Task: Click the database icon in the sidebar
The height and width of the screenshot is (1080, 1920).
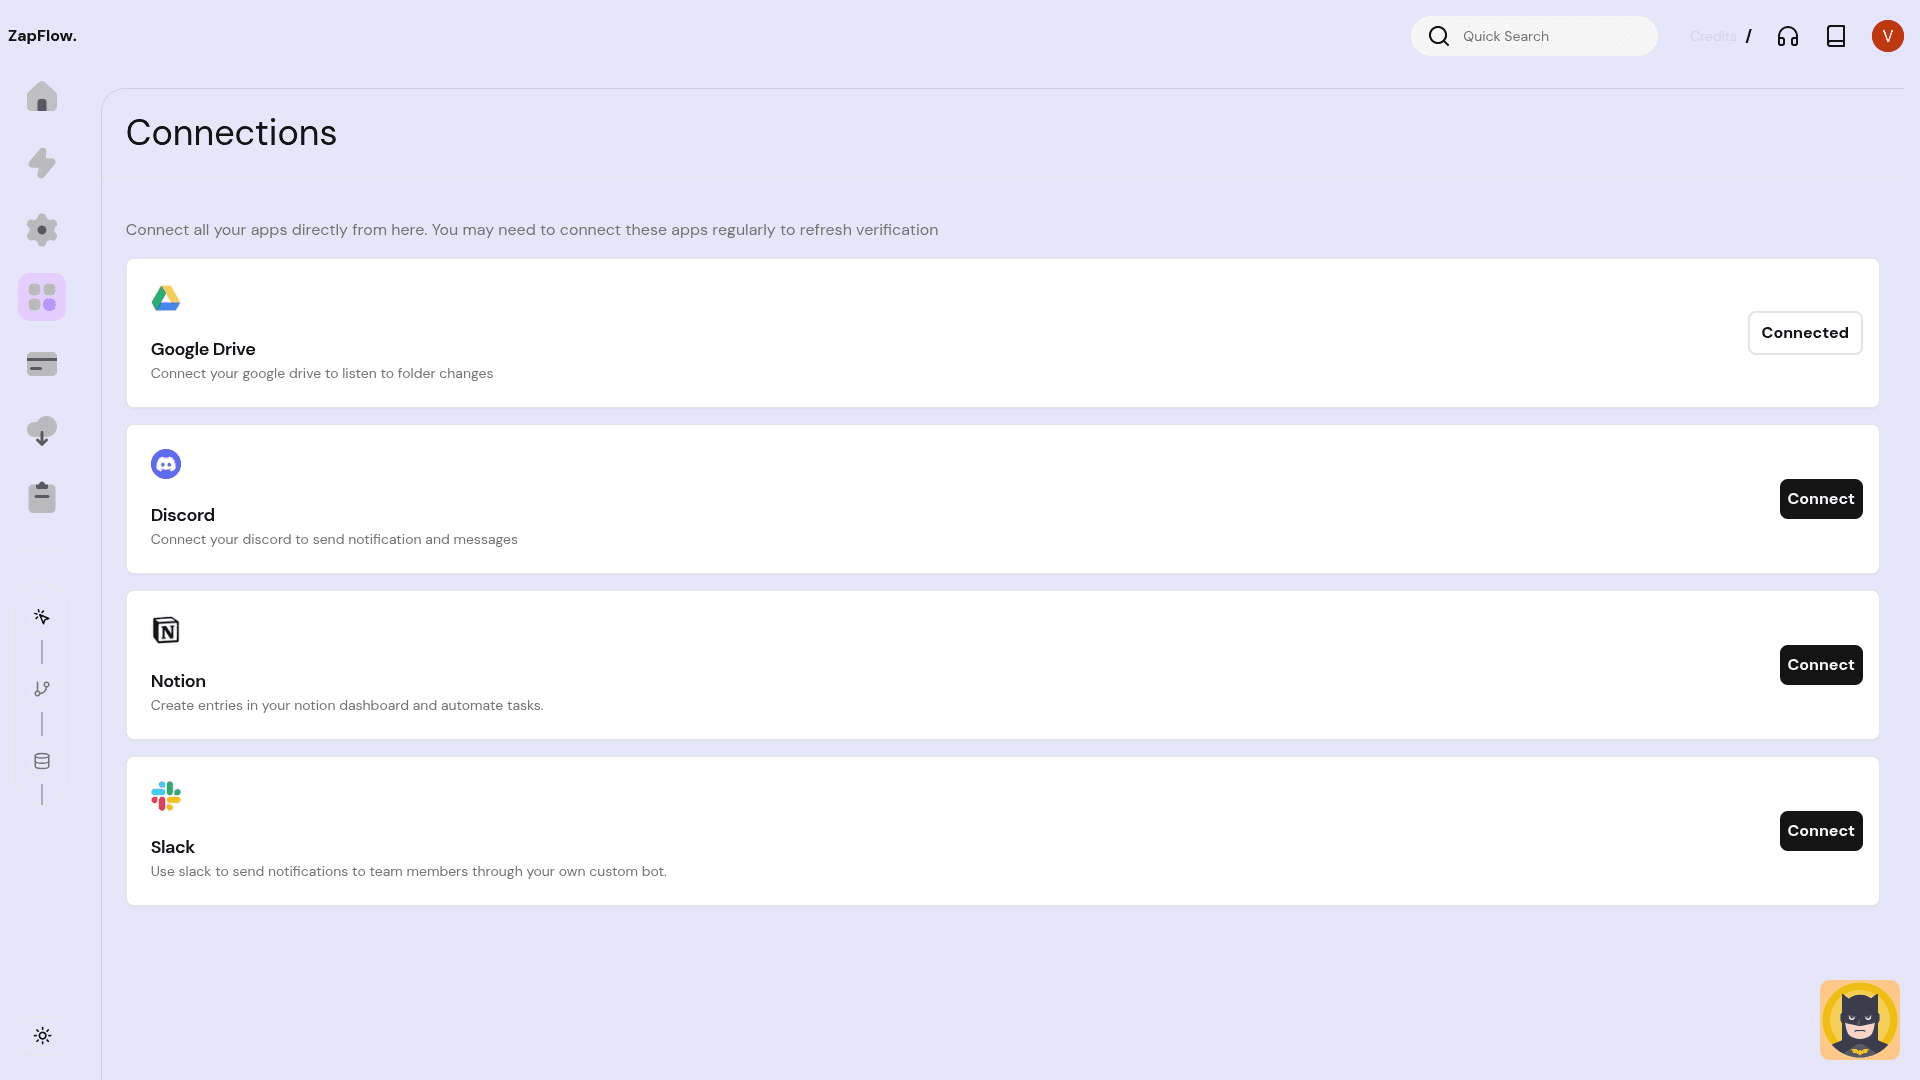Action: (x=42, y=761)
